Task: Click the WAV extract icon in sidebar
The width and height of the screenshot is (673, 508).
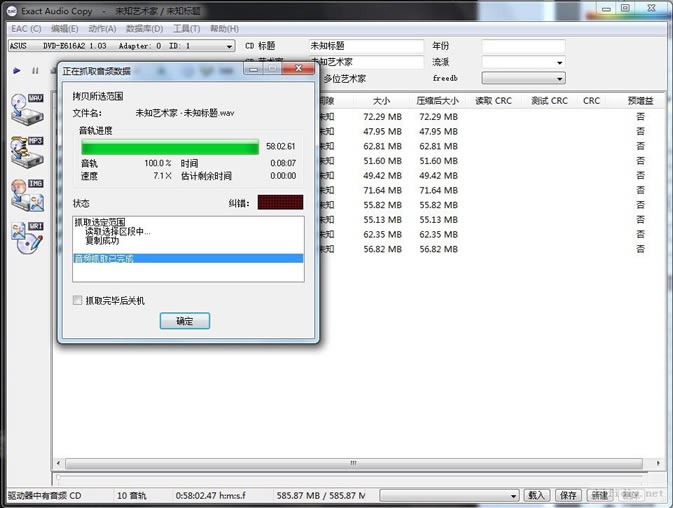Action: click(x=27, y=108)
